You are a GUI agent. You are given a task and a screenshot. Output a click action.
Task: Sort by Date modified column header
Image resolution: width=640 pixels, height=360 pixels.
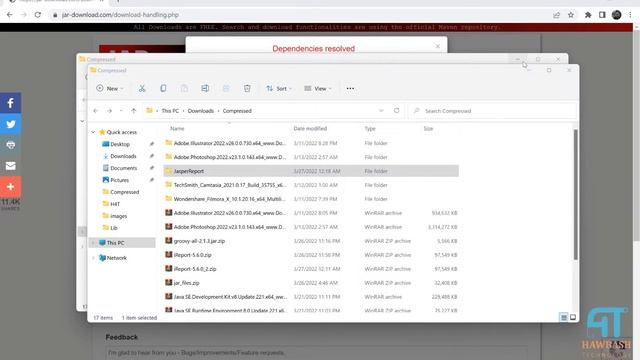click(x=310, y=128)
